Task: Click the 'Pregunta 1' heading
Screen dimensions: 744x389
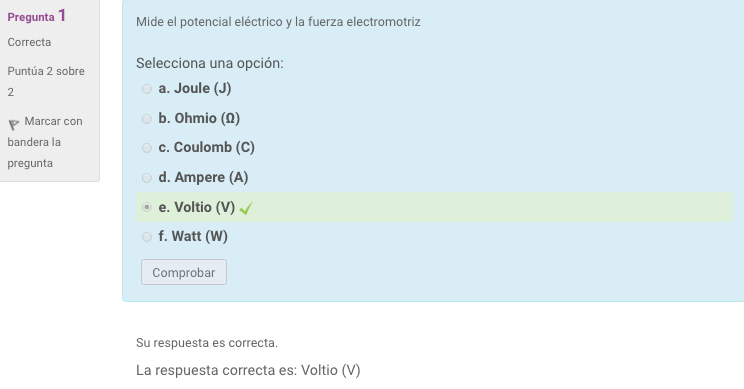Action: [37, 17]
